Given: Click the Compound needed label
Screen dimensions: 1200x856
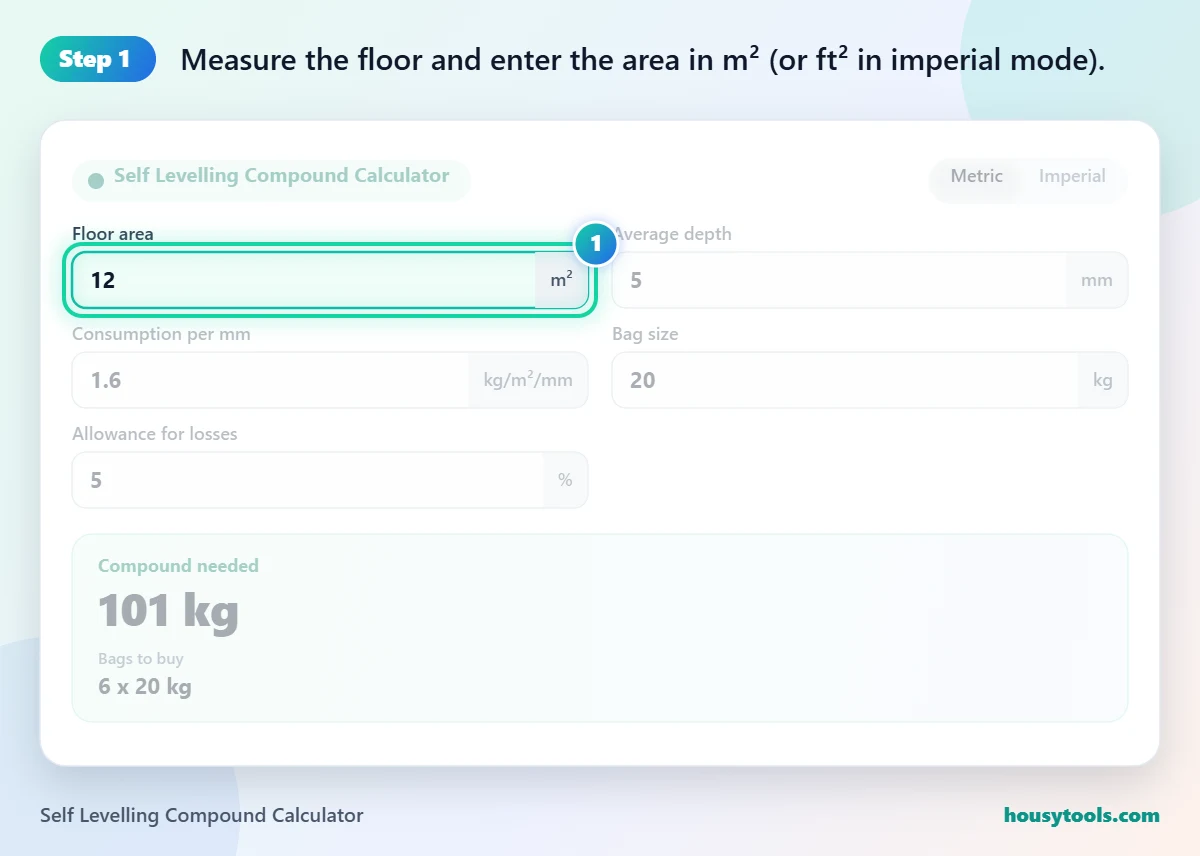Looking at the screenshot, I should click(x=178, y=566).
